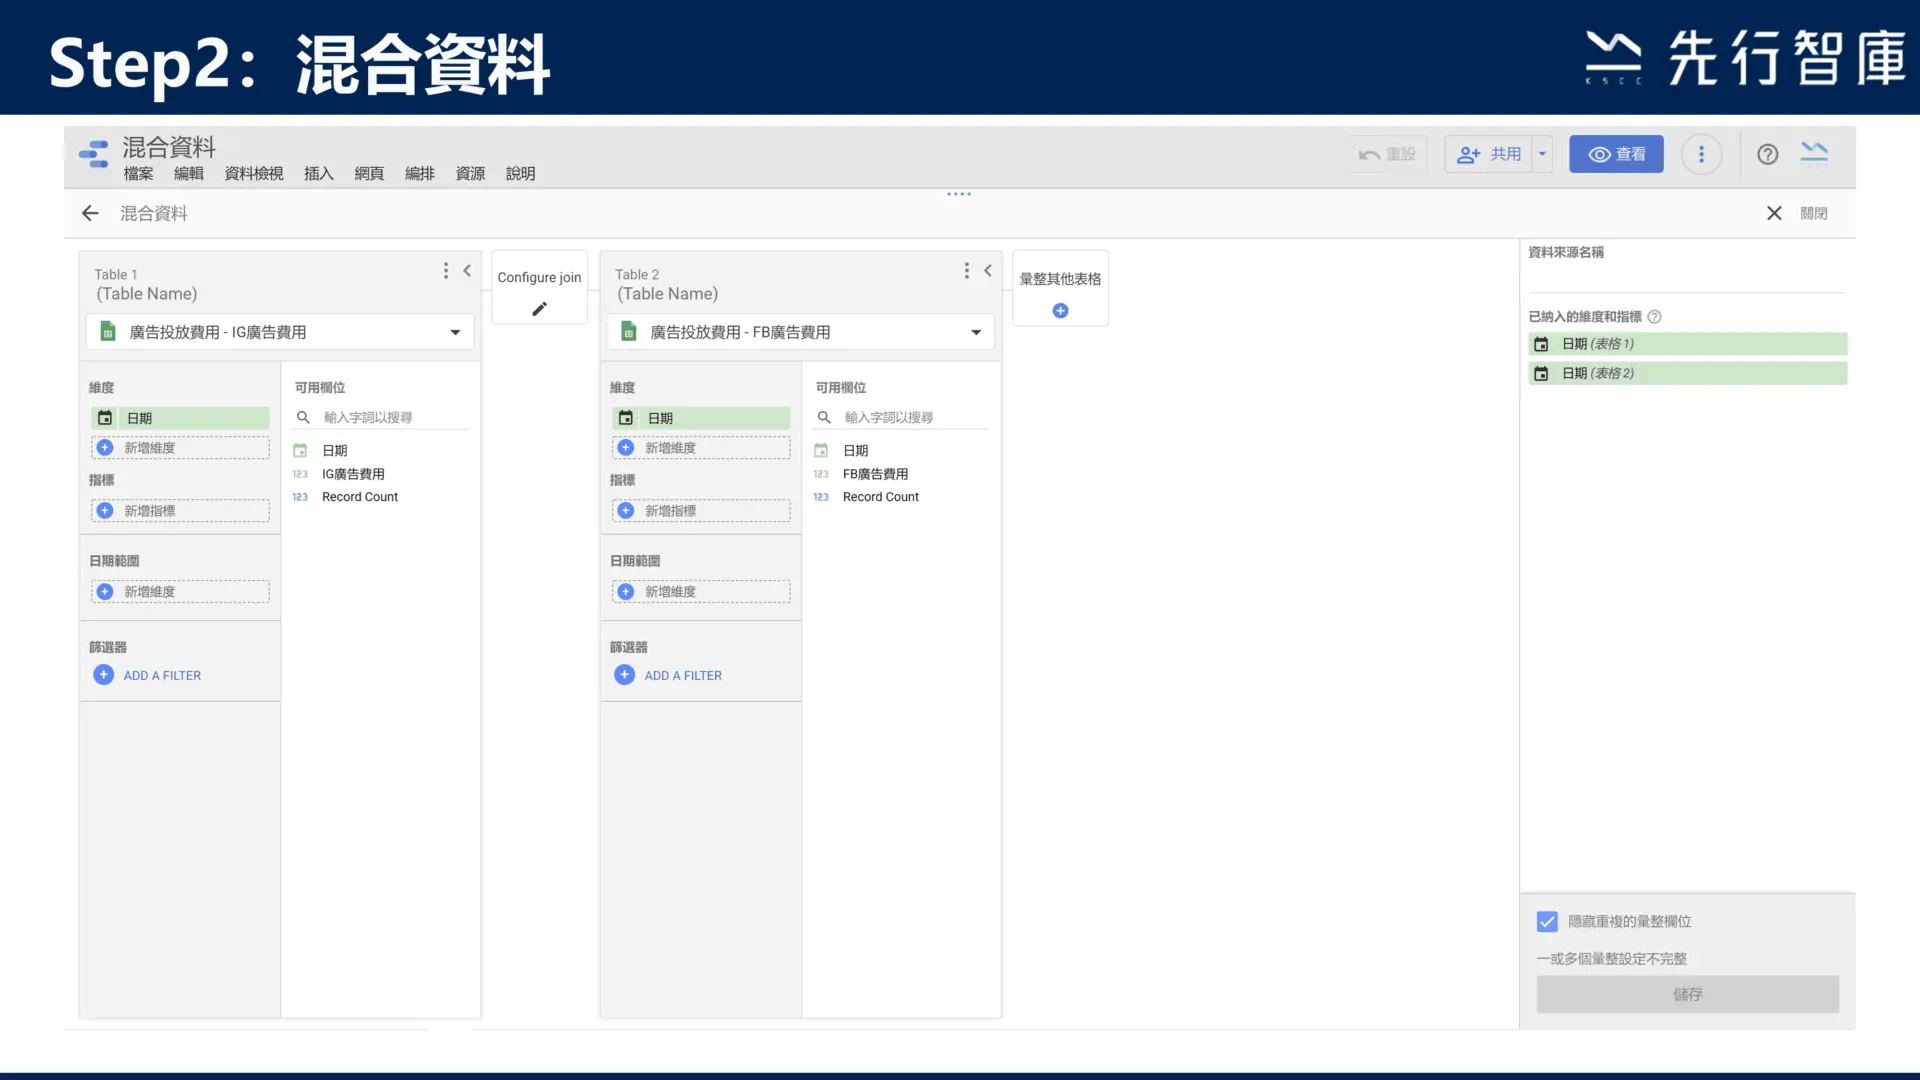Add date range dimension in Table 1
The width and height of the screenshot is (1920, 1080).
(181, 592)
